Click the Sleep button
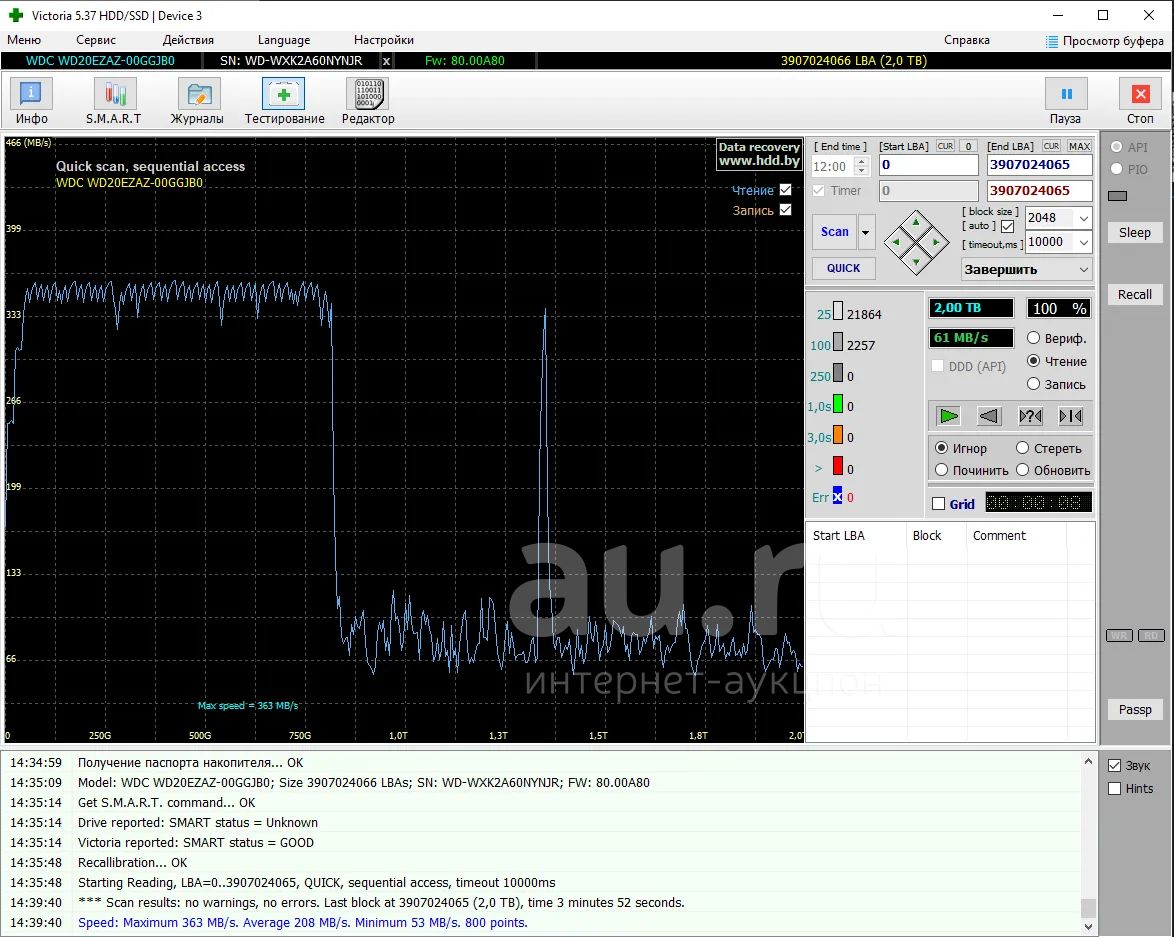Screen dimensions: 1174x937 coord(1134,232)
